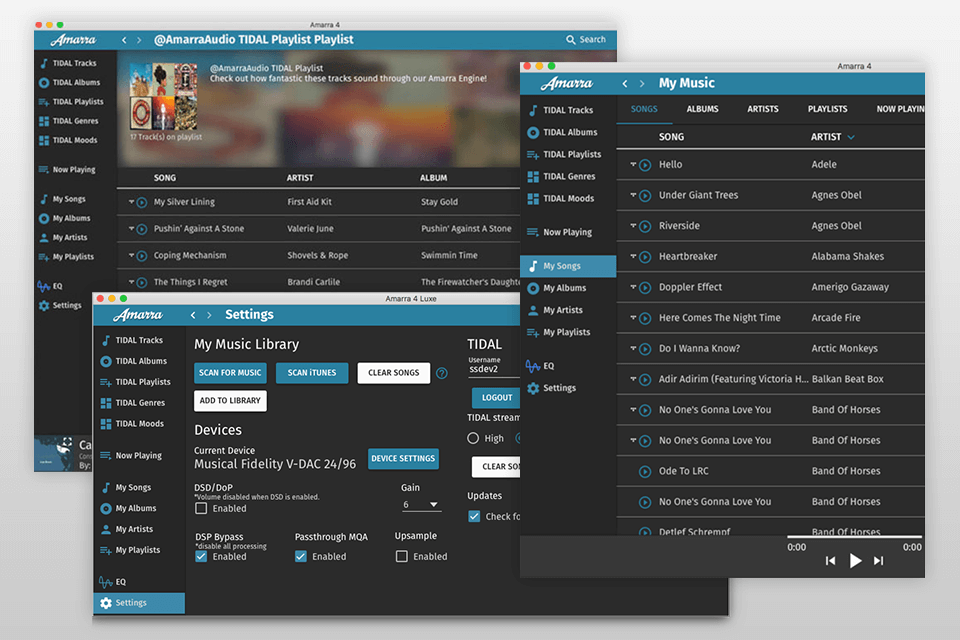Uncheck Passthrough MQA Enabled
The image size is (960, 640).
tap(301, 556)
